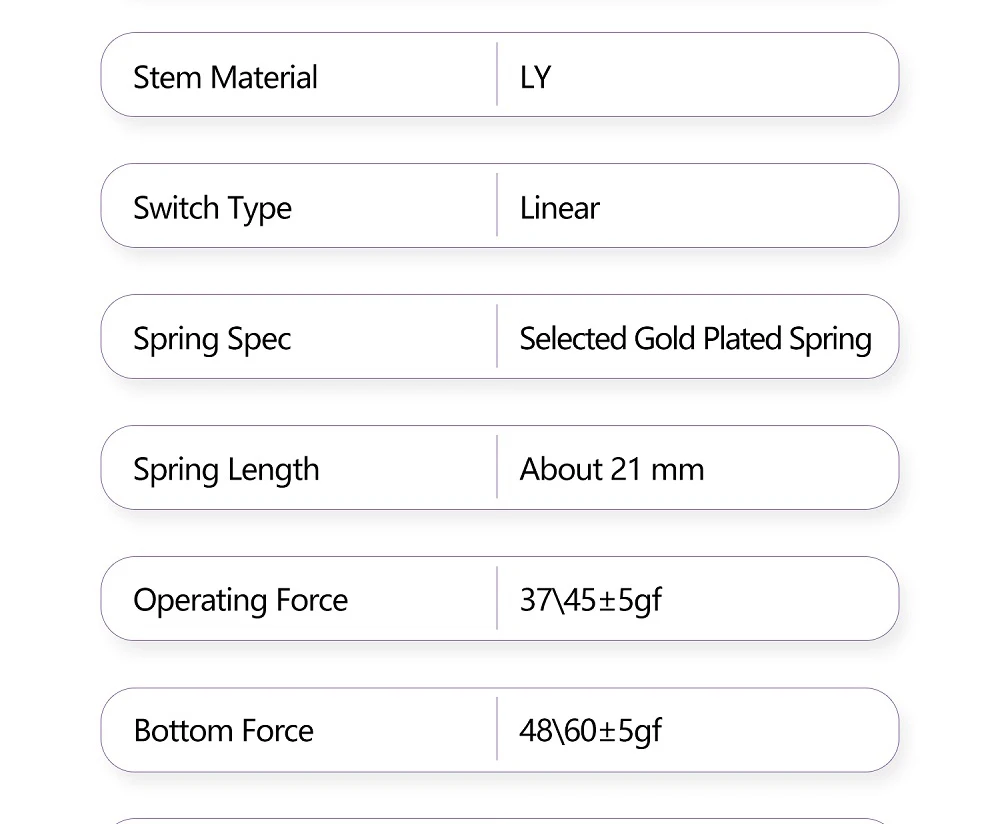Click the Spring Length label
The height and width of the screenshot is (824, 1000).
tap(226, 470)
